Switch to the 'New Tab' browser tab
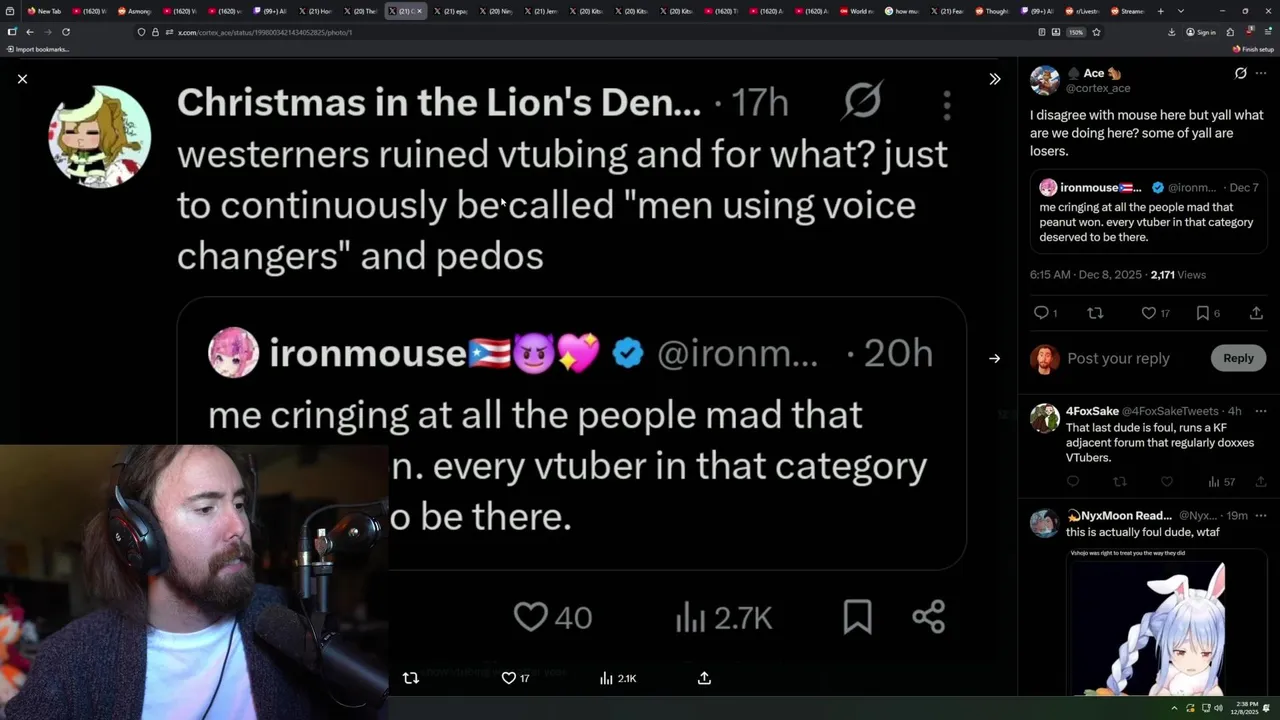Screen dimensions: 1280x720 (x=44, y=11)
